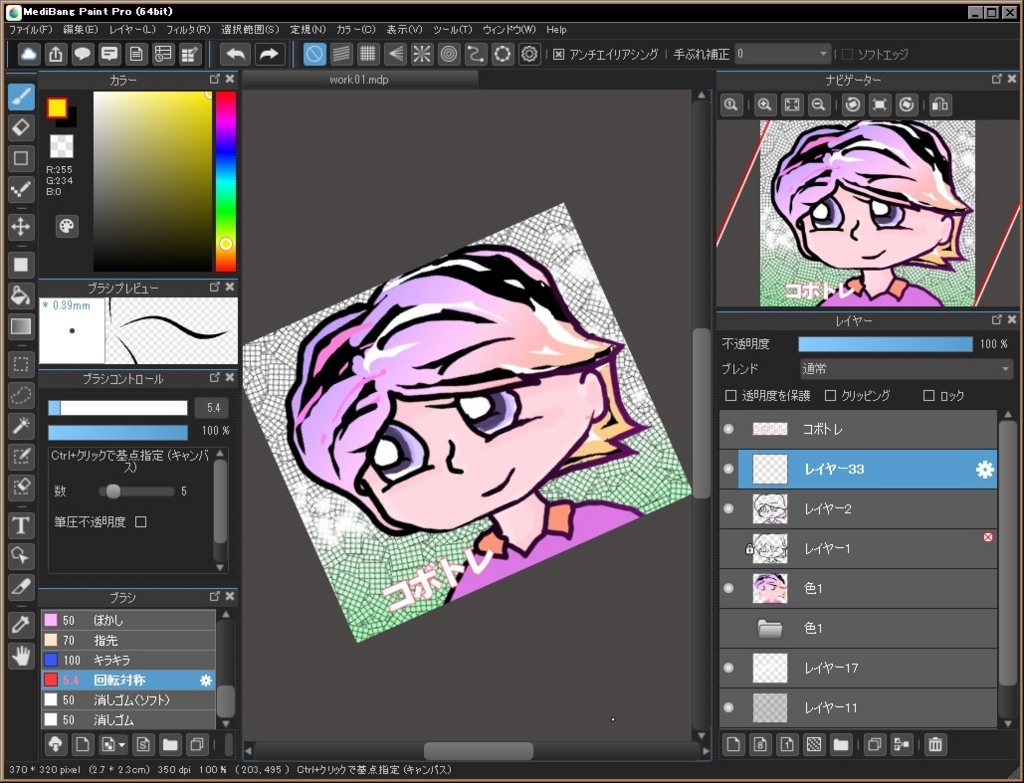
Task: Click the Redo arrow in toolbar
Action: [x=269, y=54]
